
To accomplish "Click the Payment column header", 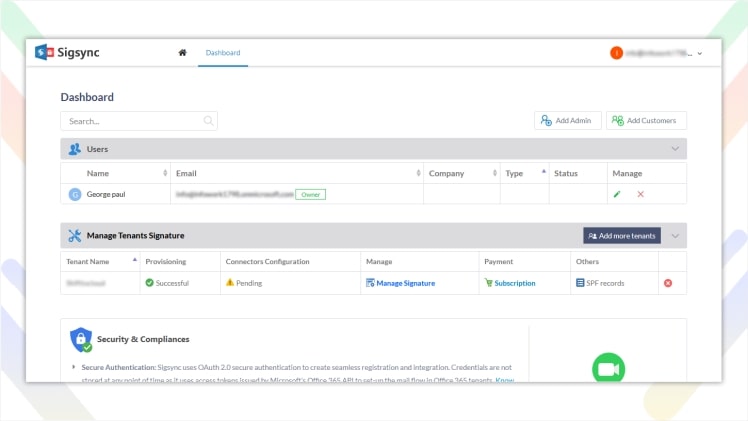I will 499,262.
